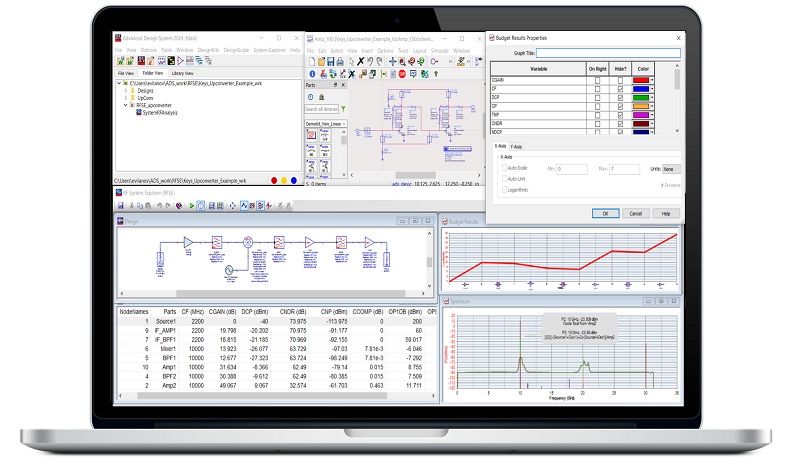Click the Graph Title input field
The width and height of the screenshot is (800, 468).
pyautogui.click(x=608, y=53)
